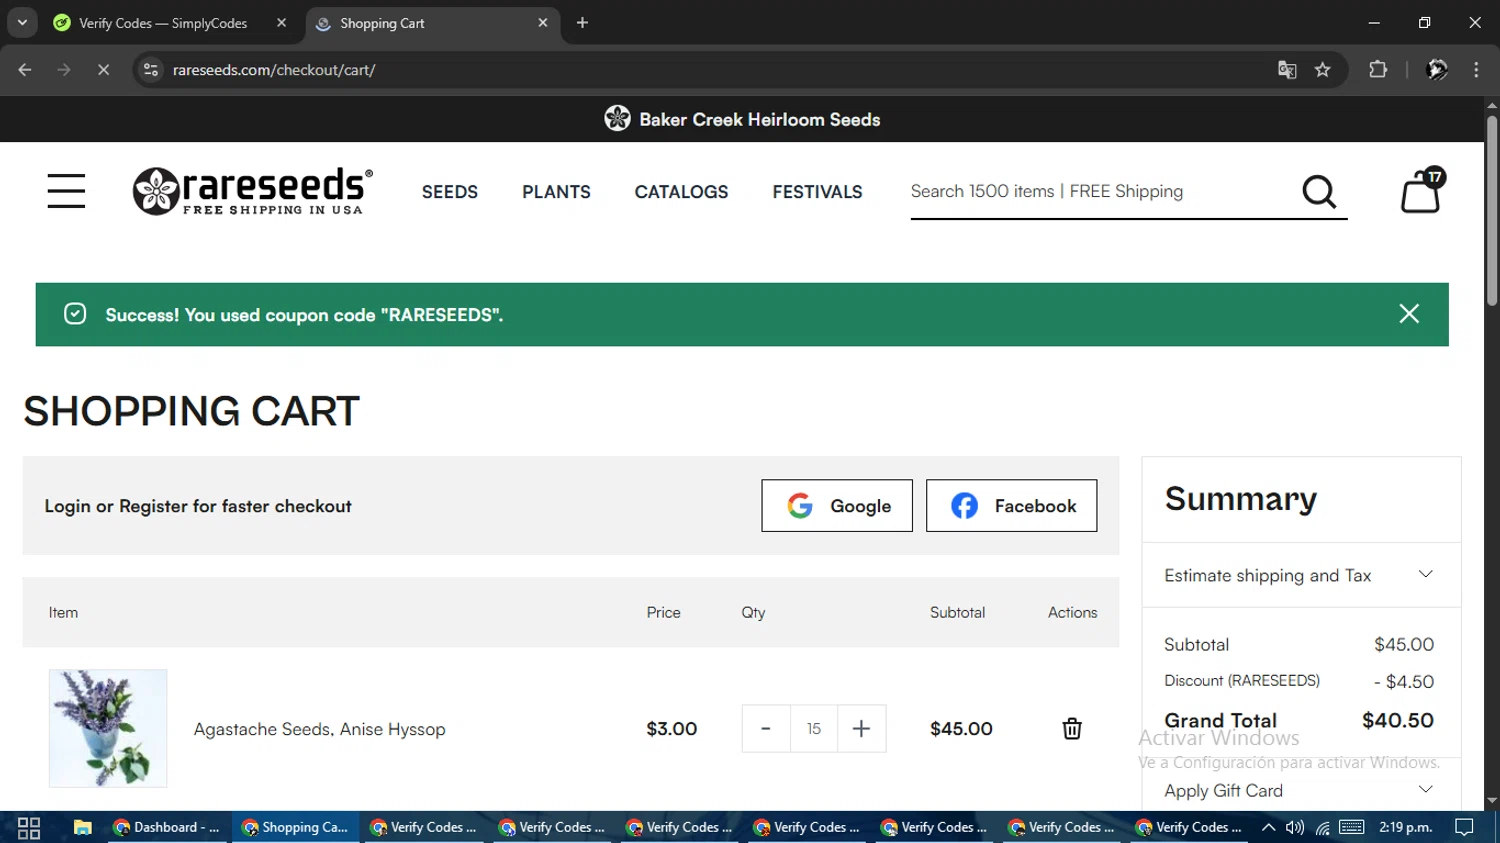
Task: Click the taskbar clock 2:19 p.m.
Action: click(1406, 827)
